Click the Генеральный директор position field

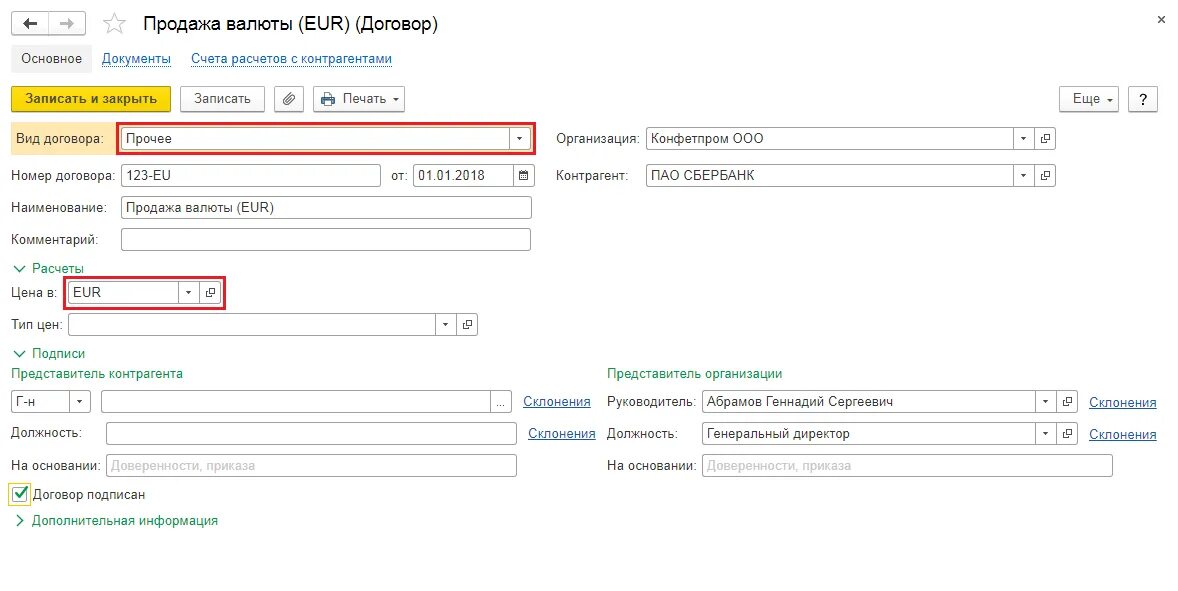(x=868, y=434)
